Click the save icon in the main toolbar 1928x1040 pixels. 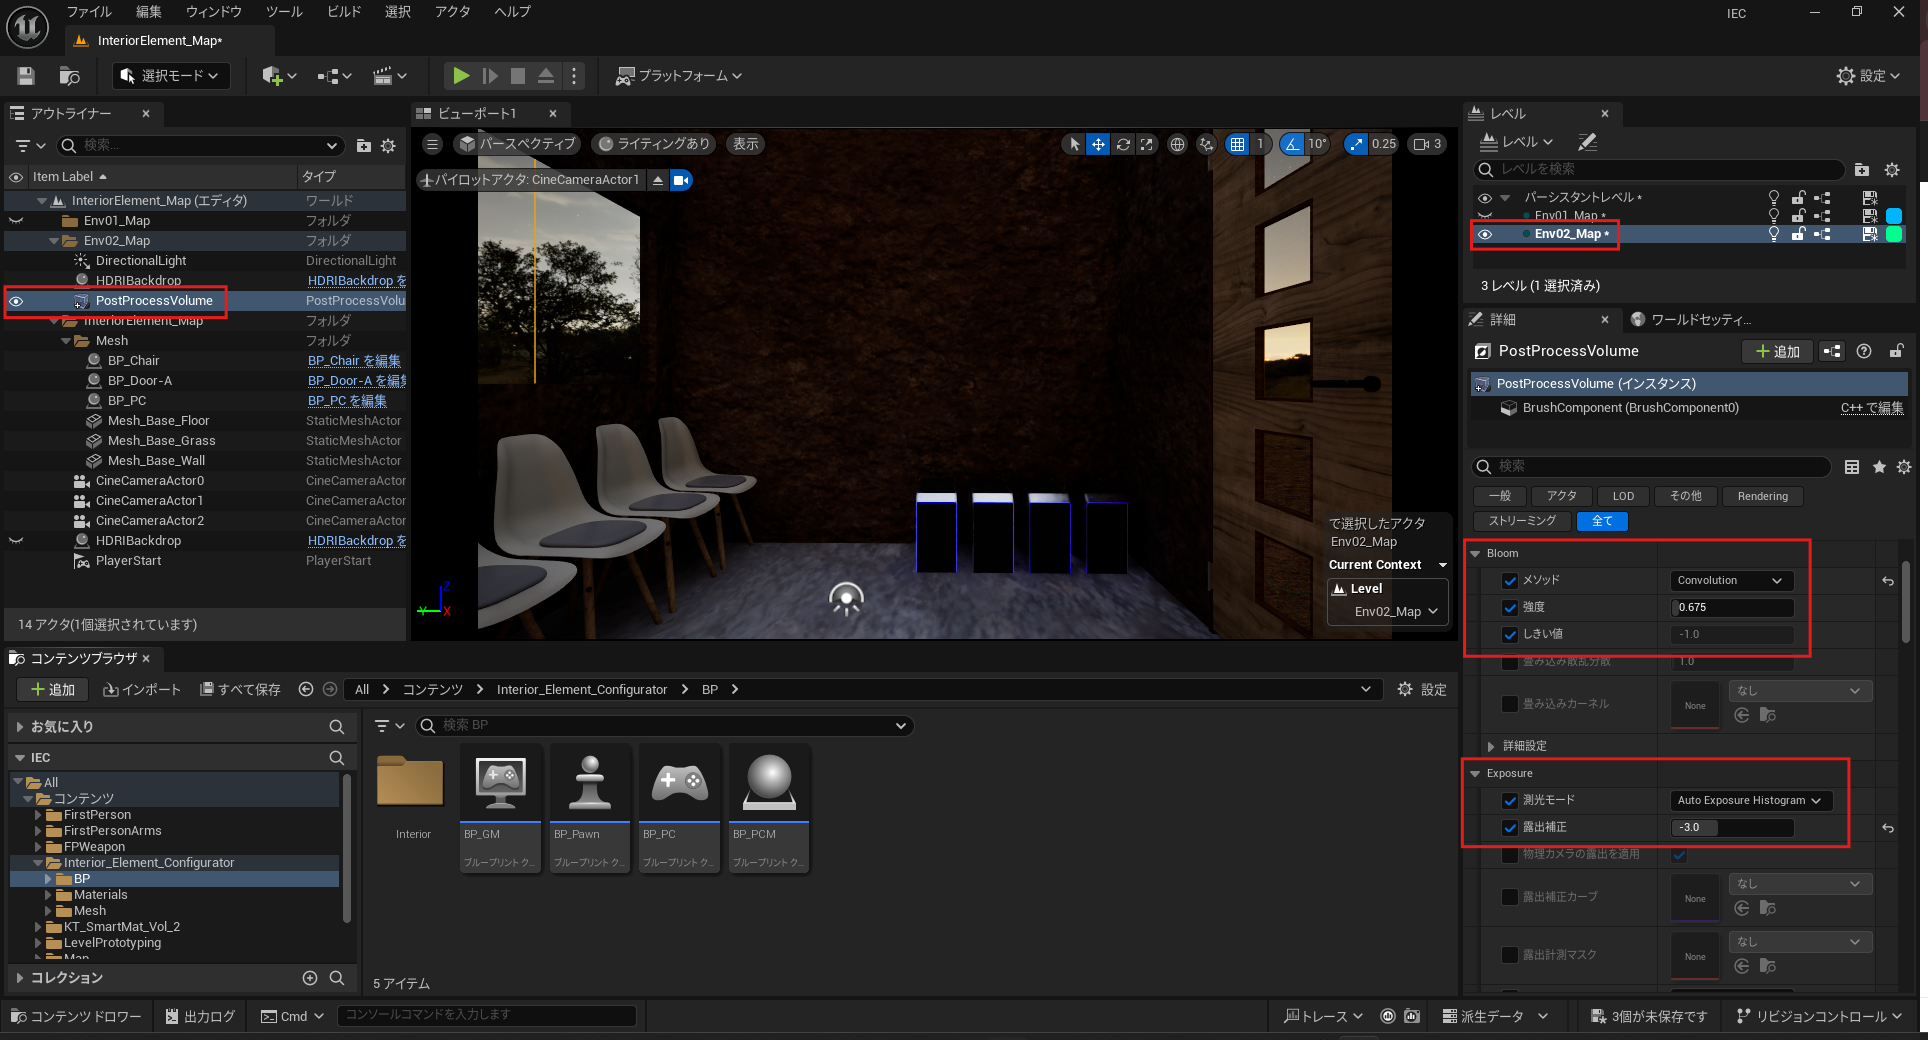click(26, 76)
